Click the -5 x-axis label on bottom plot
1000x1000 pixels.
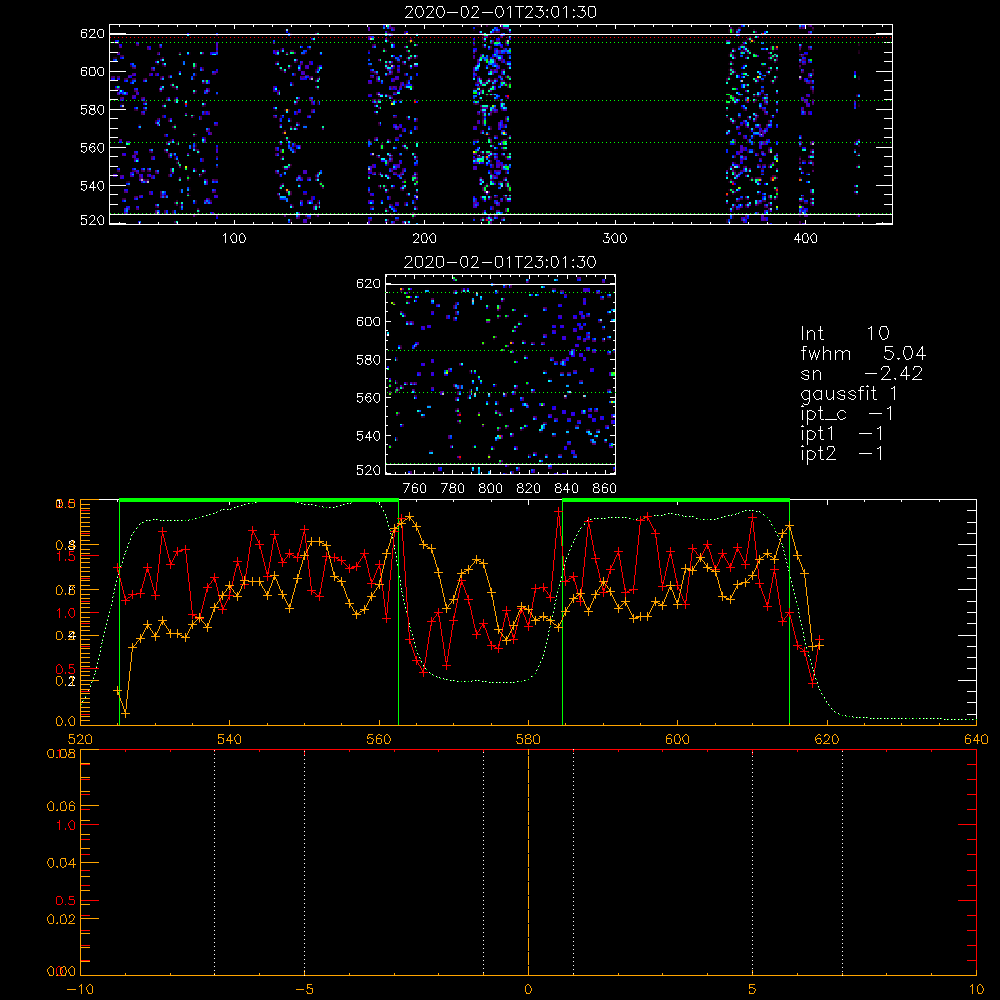pos(305,990)
